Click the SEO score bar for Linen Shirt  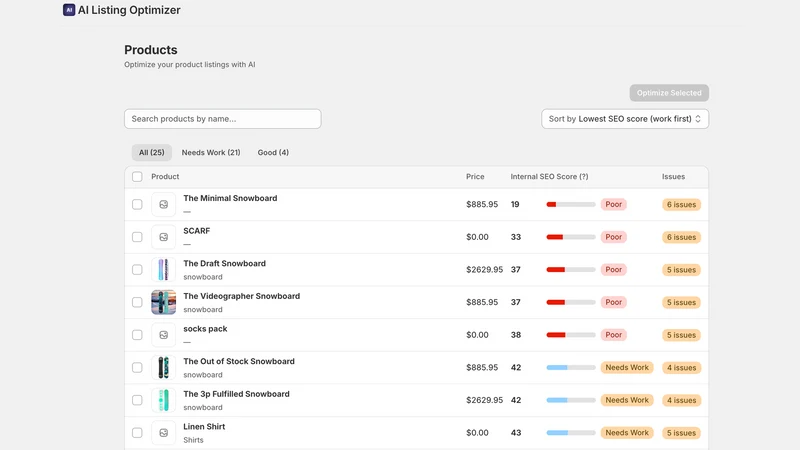click(x=571, y=433)
